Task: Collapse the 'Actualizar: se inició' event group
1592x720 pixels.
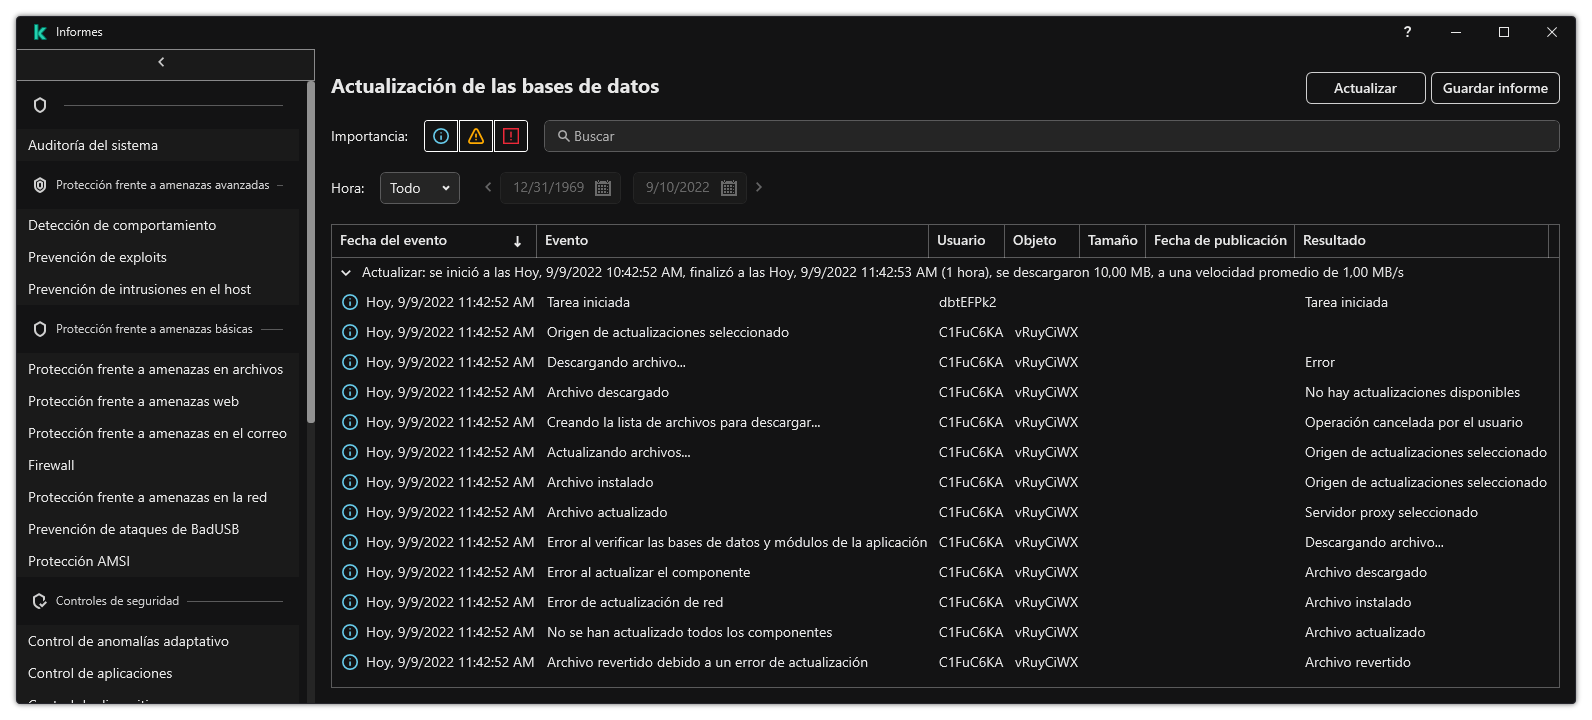Action: [346, 272]
